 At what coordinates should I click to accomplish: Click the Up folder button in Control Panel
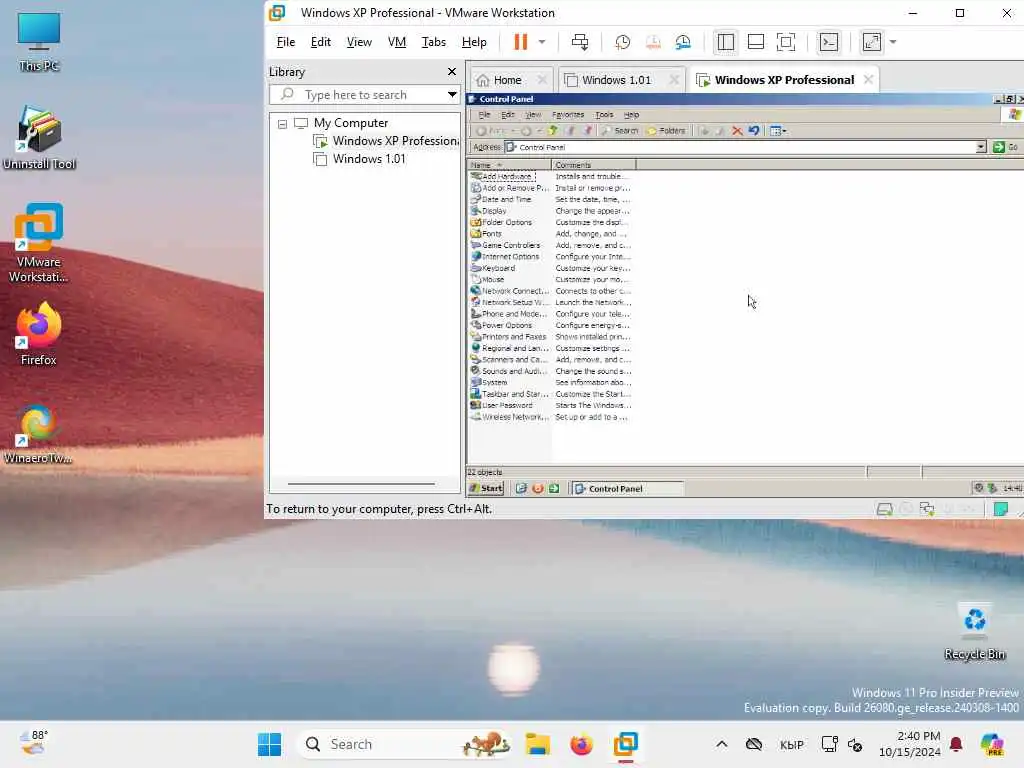click(553, 131)
